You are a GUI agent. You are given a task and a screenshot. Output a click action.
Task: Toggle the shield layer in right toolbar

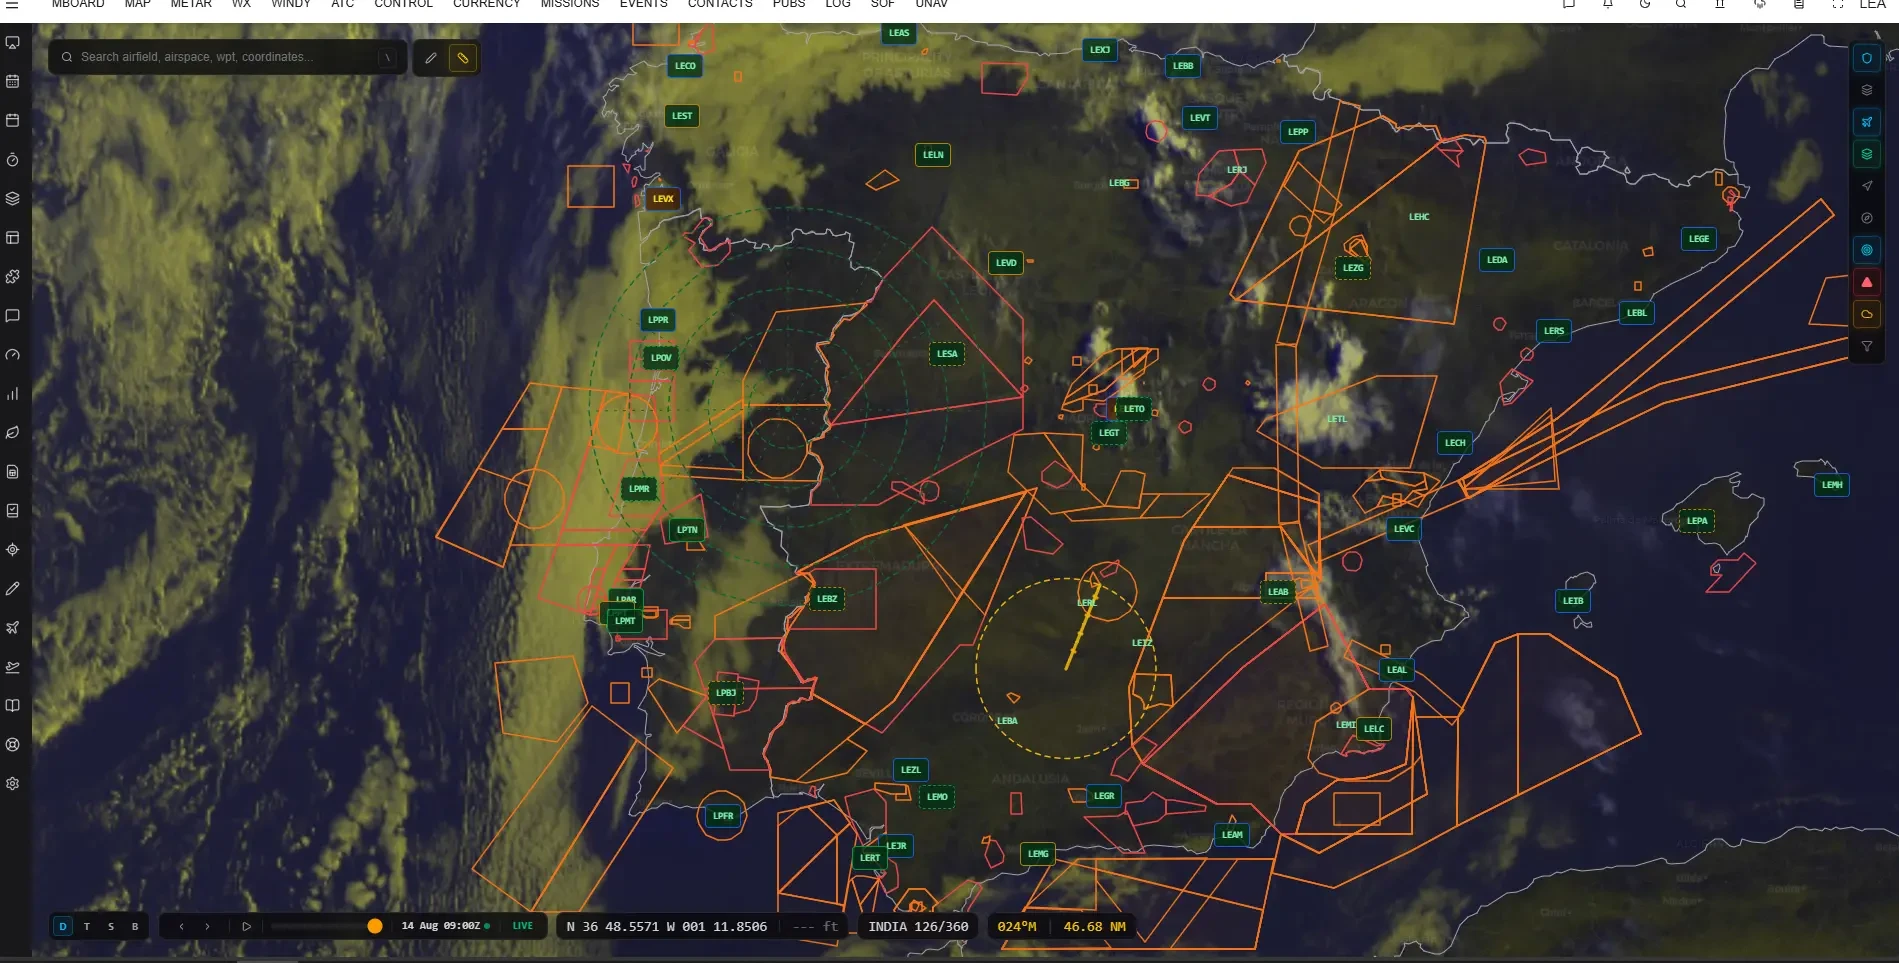point(1867,58)
